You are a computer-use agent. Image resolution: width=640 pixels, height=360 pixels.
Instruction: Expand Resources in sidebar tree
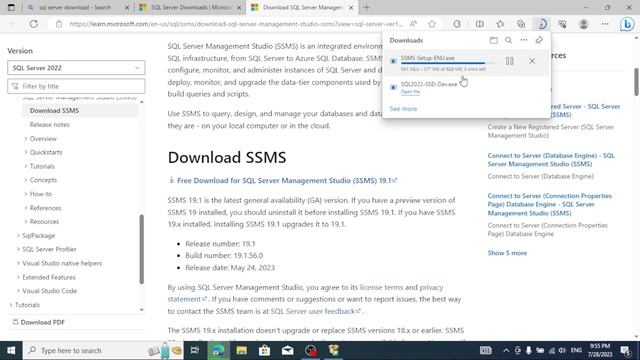click(44, 222)
